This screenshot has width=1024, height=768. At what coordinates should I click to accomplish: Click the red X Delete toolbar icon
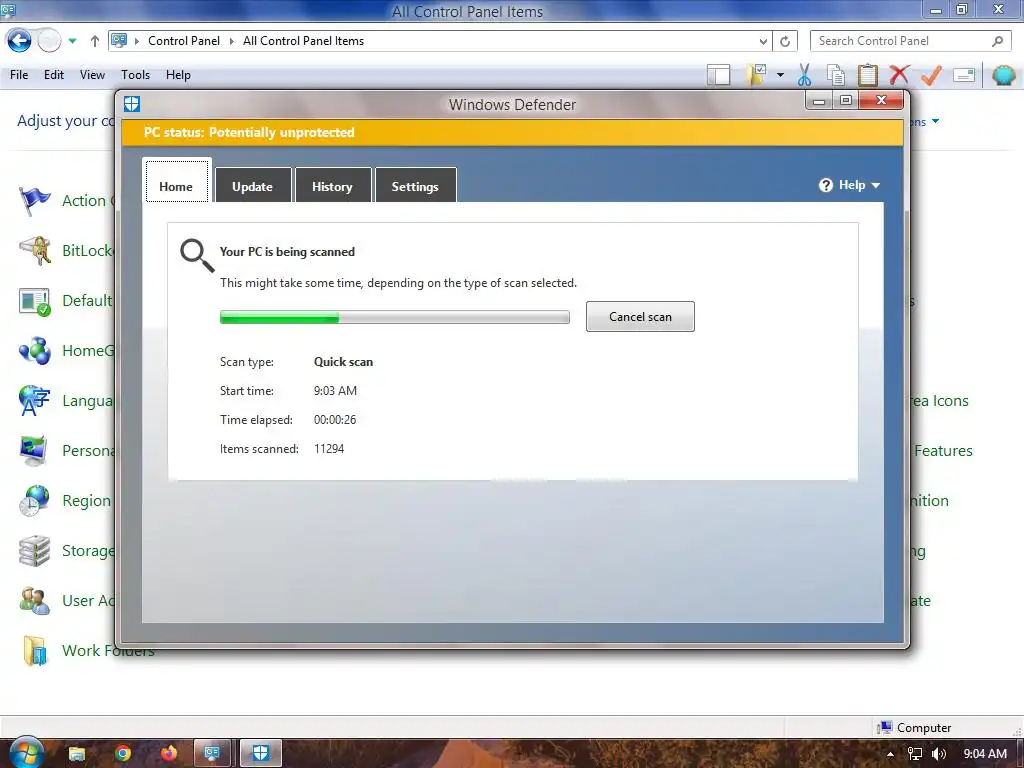click(899, 75)
